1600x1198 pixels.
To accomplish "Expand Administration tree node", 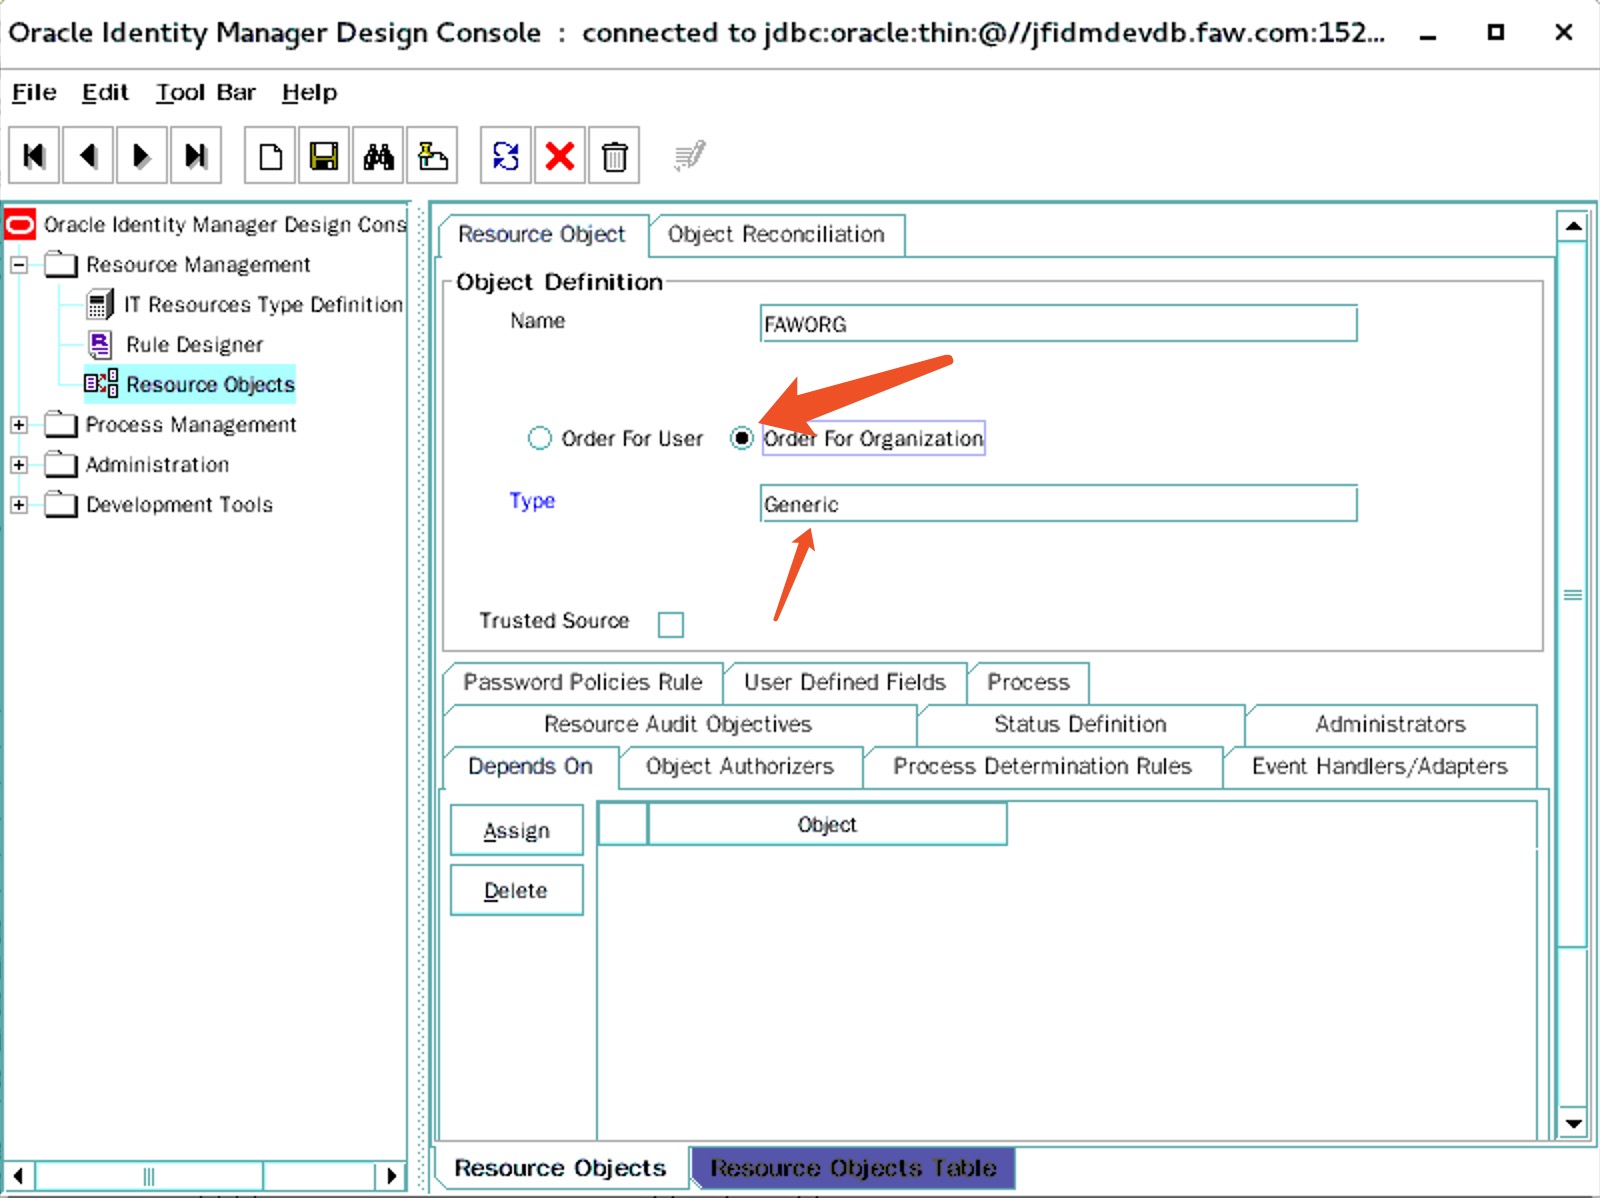I will tap(19, 465).
